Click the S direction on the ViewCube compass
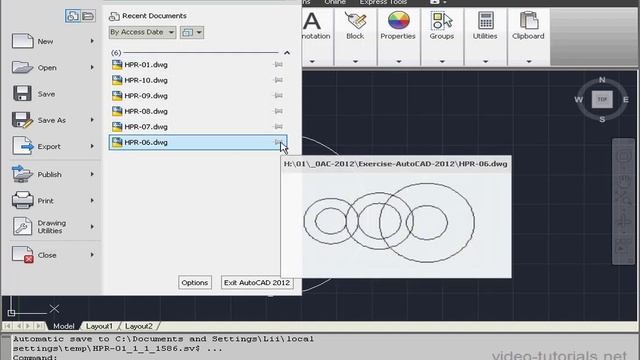640x360 pixels. [602, 119]
